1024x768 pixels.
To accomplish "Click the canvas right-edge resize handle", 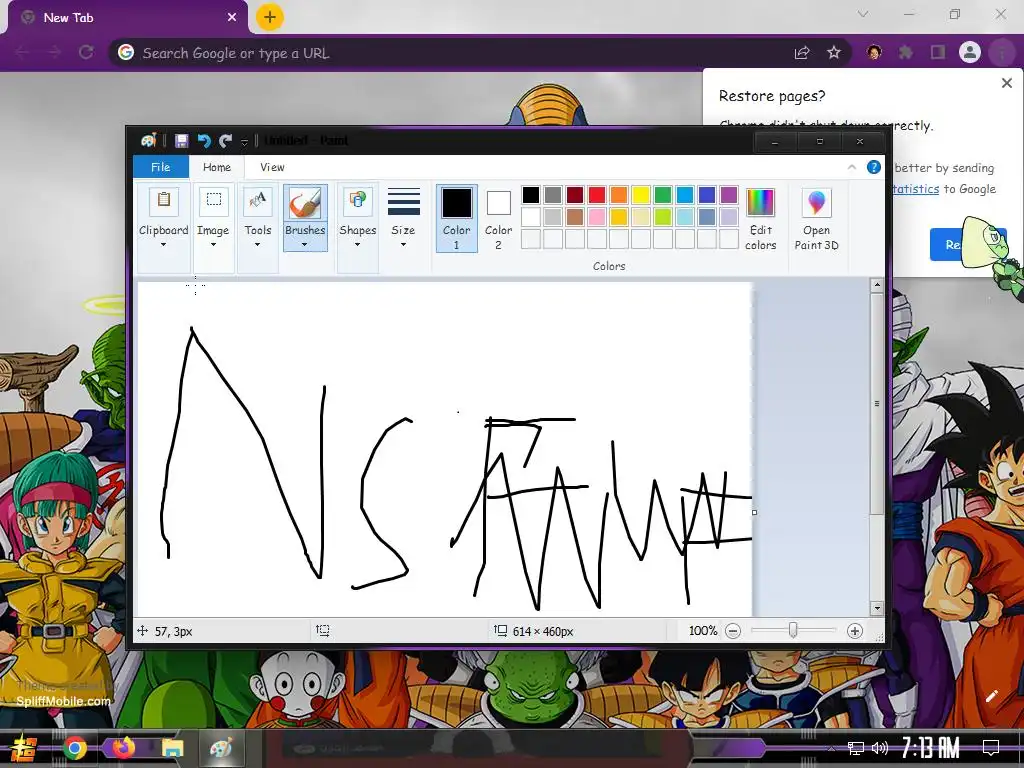I will tap(754, 513).
